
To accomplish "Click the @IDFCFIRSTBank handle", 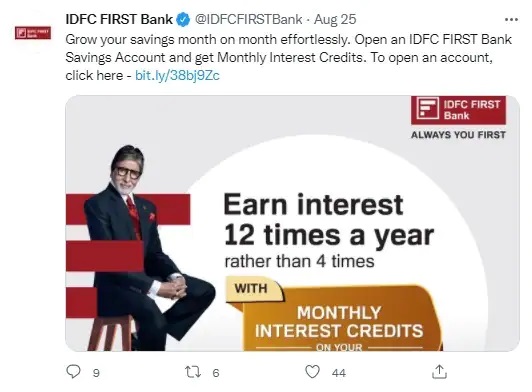I will [248, 19].
